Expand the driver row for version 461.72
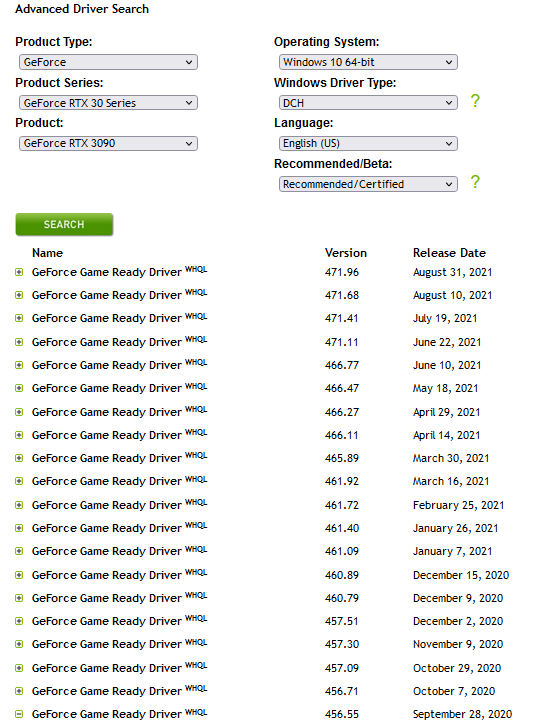This screenshot has height=727, width=537. [x=19, y=505]
